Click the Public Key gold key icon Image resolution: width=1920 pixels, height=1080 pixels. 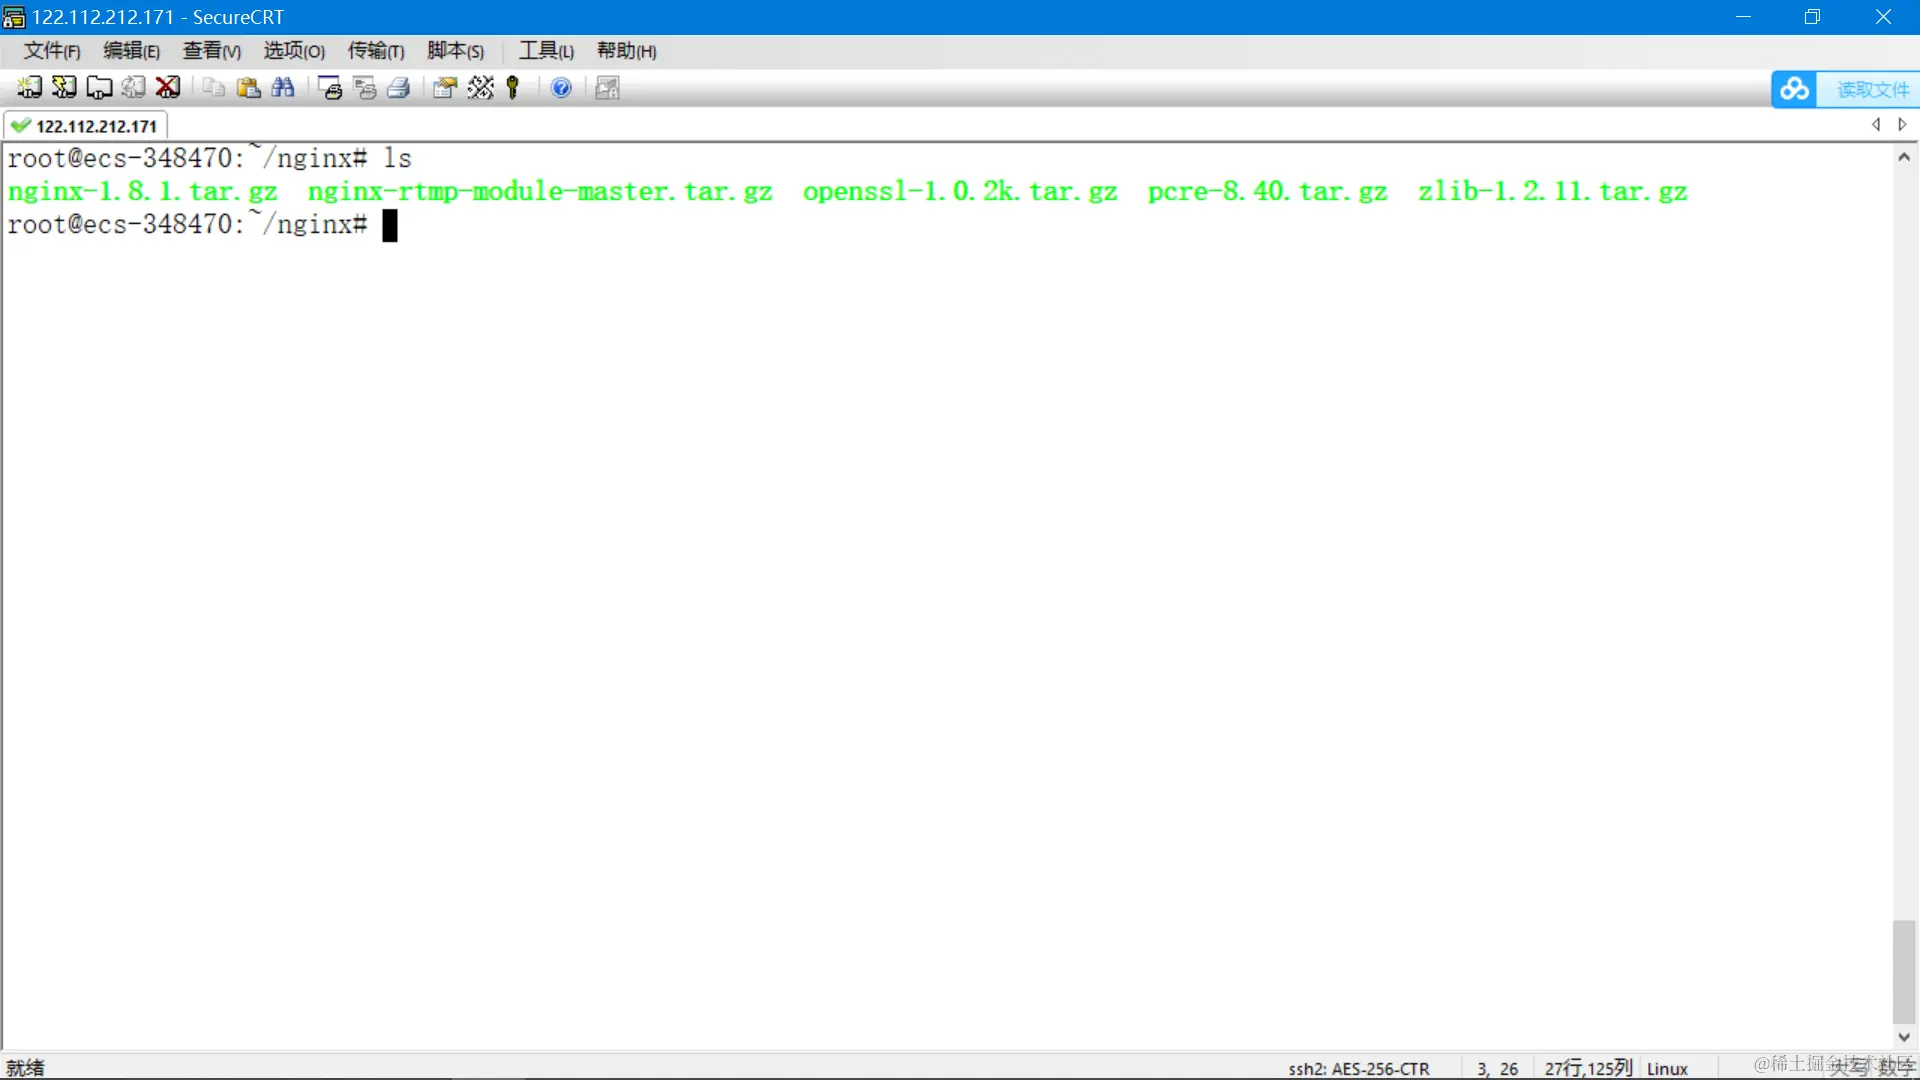pyautogui.click(x=513, y=88)
